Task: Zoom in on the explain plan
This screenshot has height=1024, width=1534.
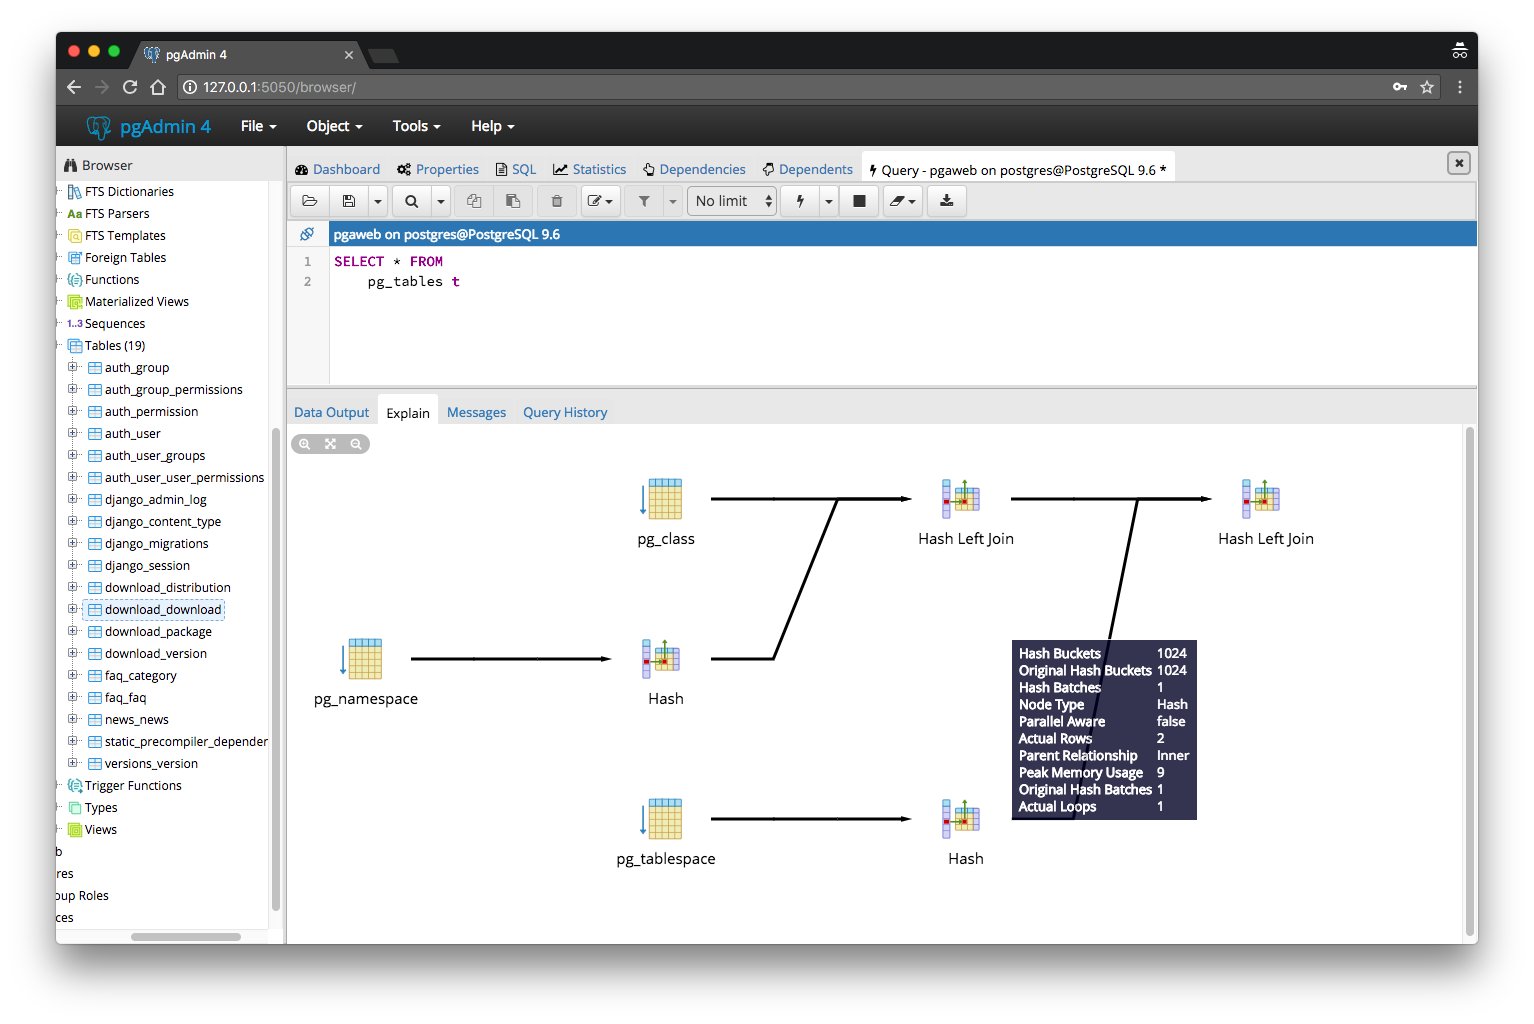Action: click(305, 444)
